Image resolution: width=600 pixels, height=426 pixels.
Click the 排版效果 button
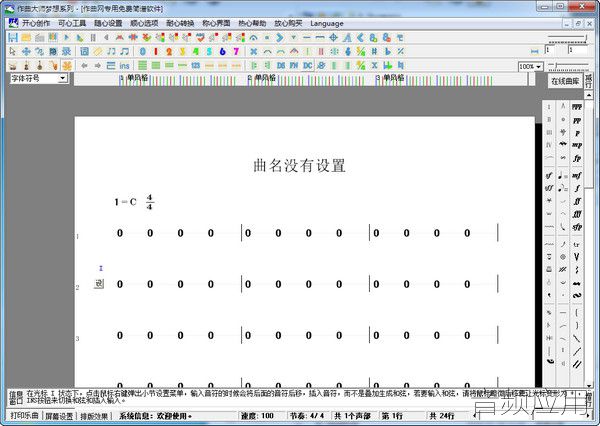(94, 416)
